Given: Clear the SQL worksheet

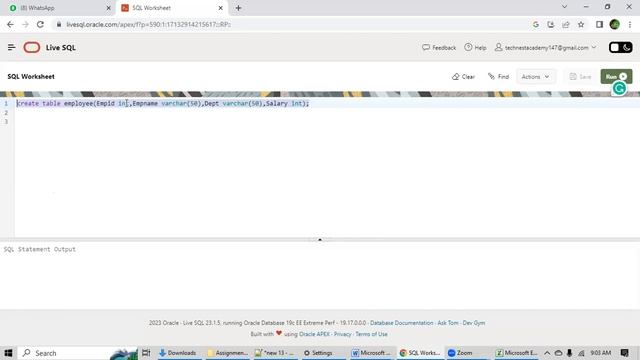Looking at the screenshot, I should [x=463, y=76].
